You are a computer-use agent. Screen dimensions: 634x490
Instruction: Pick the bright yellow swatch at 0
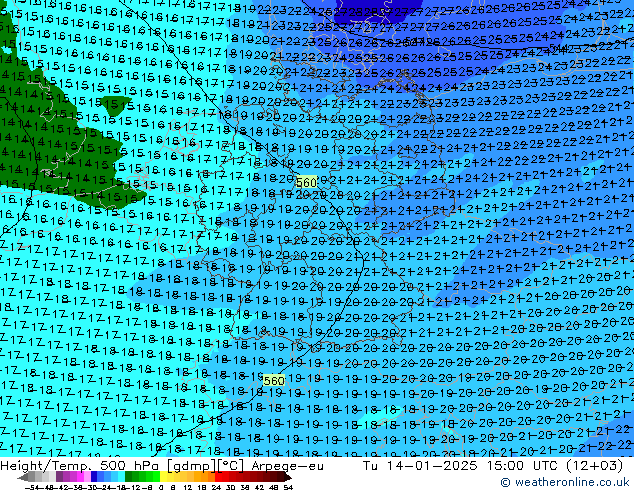pos(163,477)
